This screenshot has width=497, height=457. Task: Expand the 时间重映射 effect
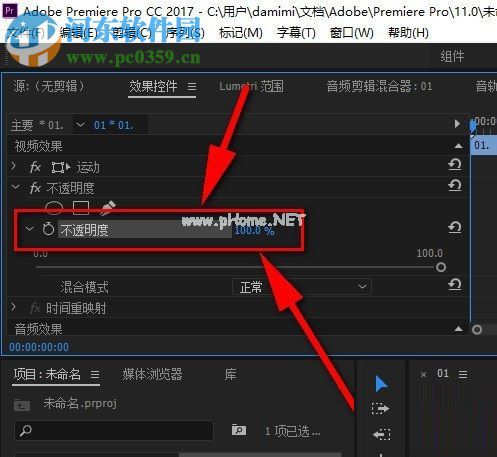pos(13,307)
